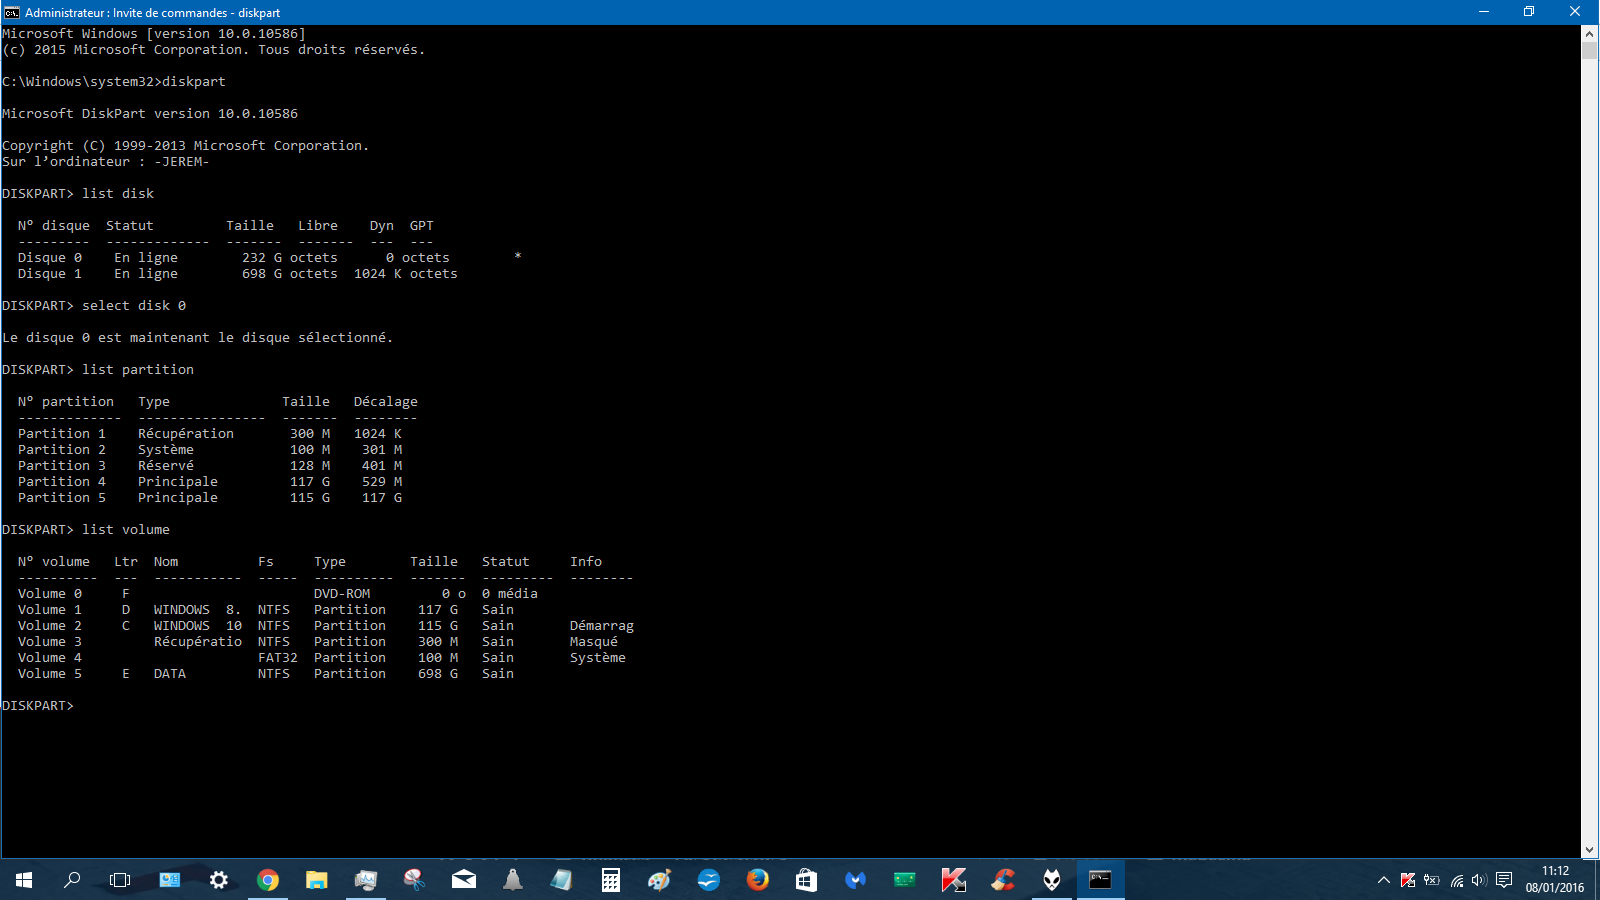1600x900 pixels.
Task: Click the scrollbar down arrow in console
Action: [1589, 850]
